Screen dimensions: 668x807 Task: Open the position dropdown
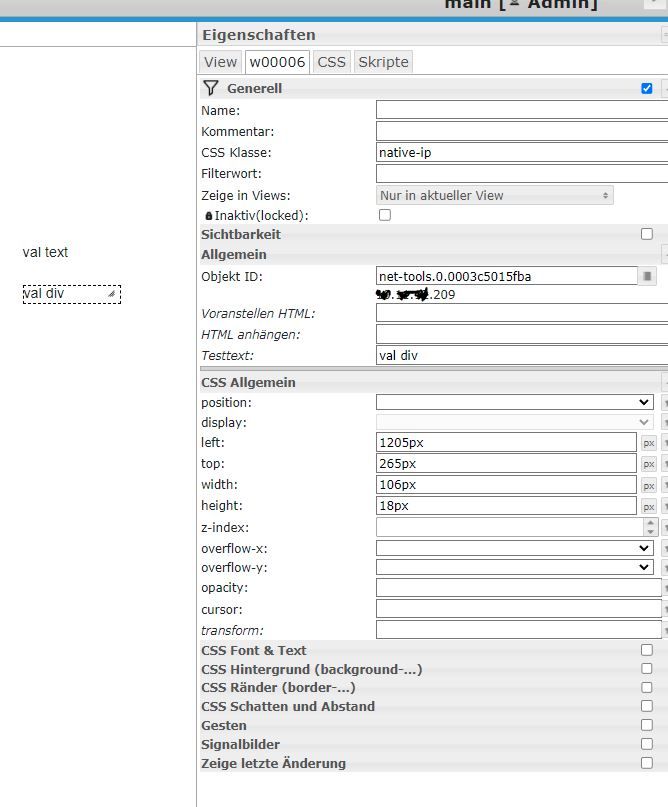[515, 402]
